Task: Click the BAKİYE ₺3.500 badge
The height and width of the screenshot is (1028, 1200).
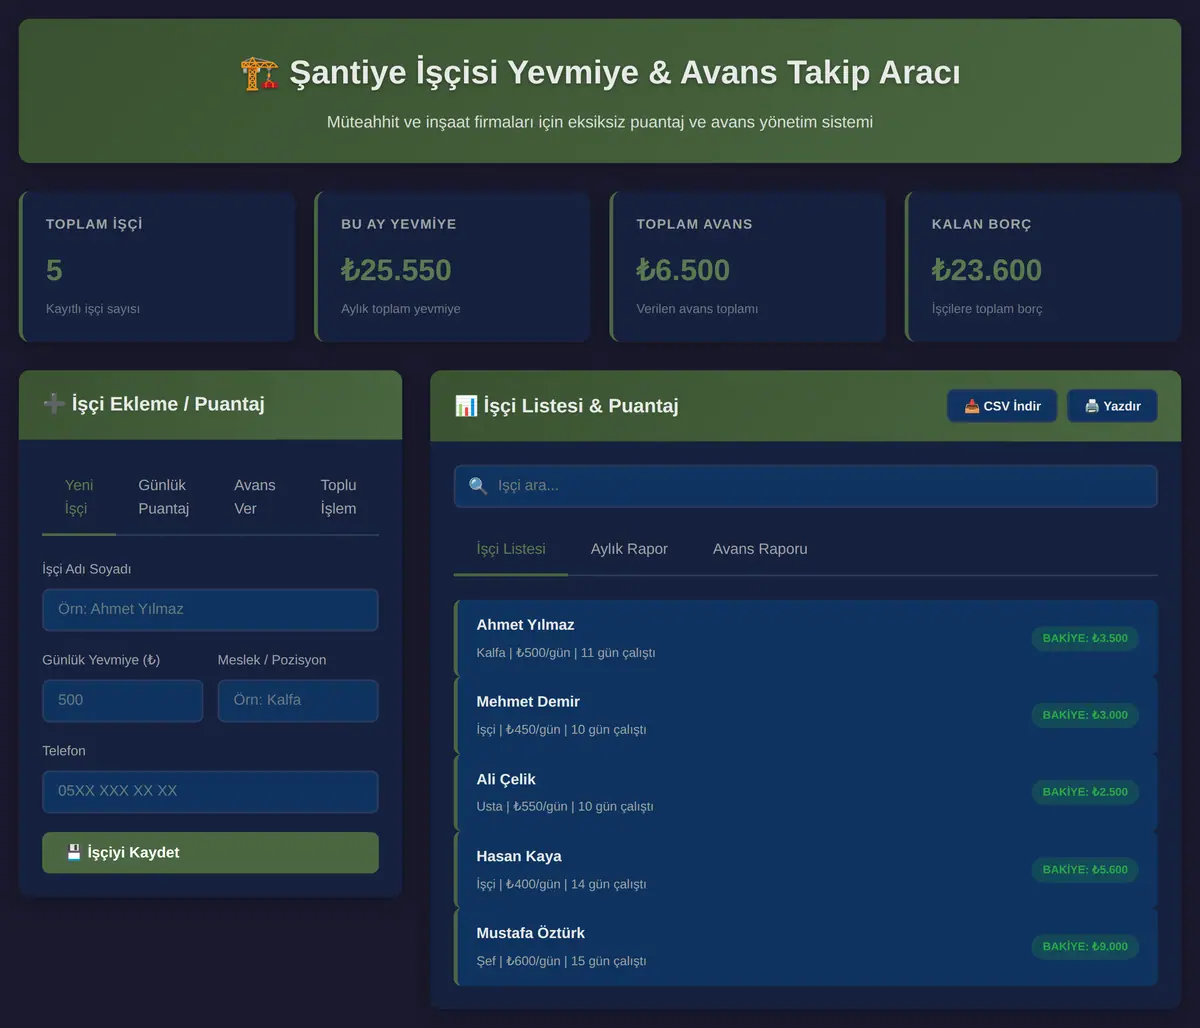Action: 1085,638
